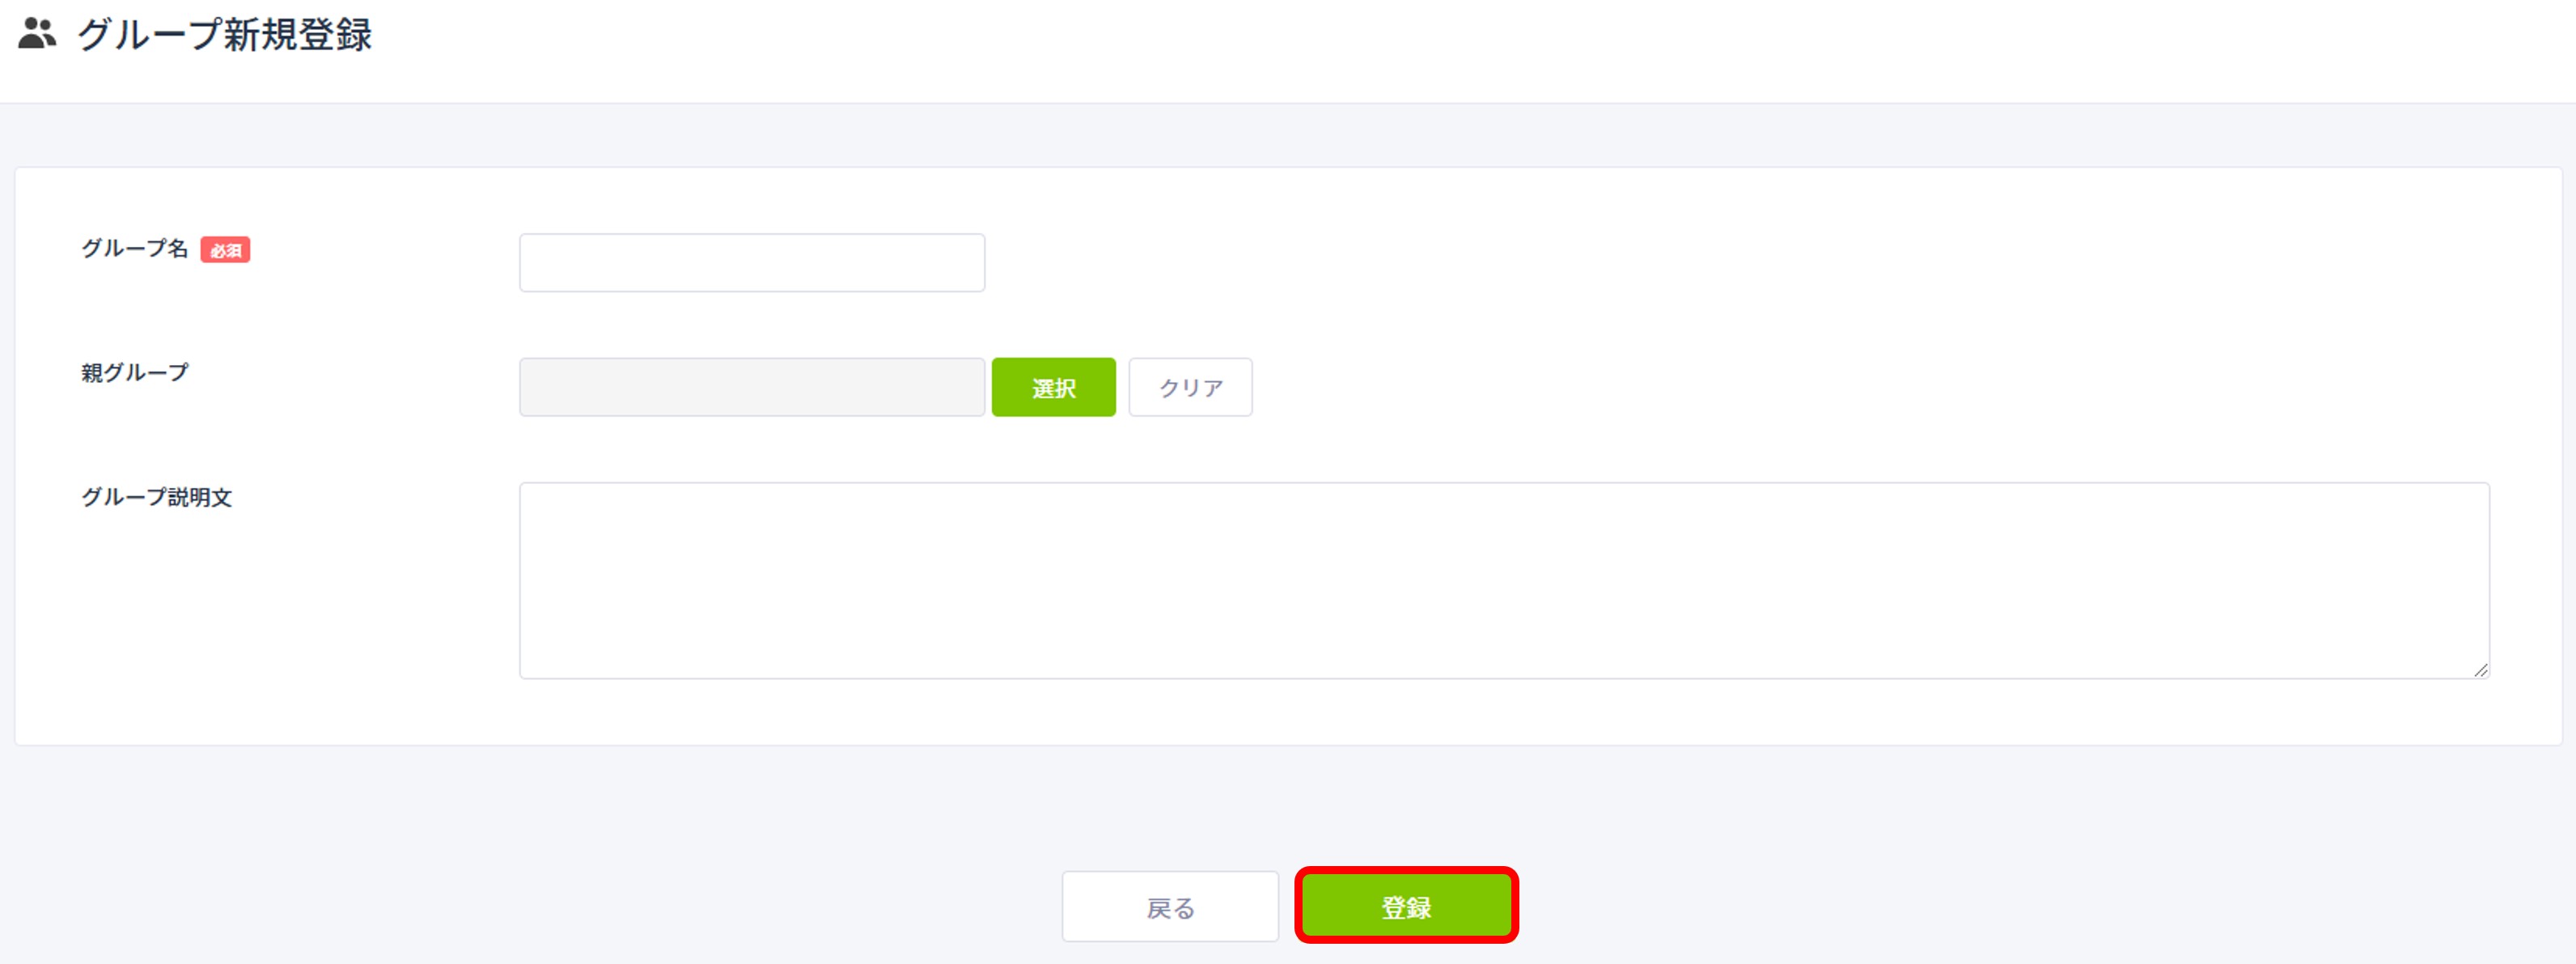Click the red highlight border around 登録
The height and width of the screenshot is (964, 2576).
1407,870
